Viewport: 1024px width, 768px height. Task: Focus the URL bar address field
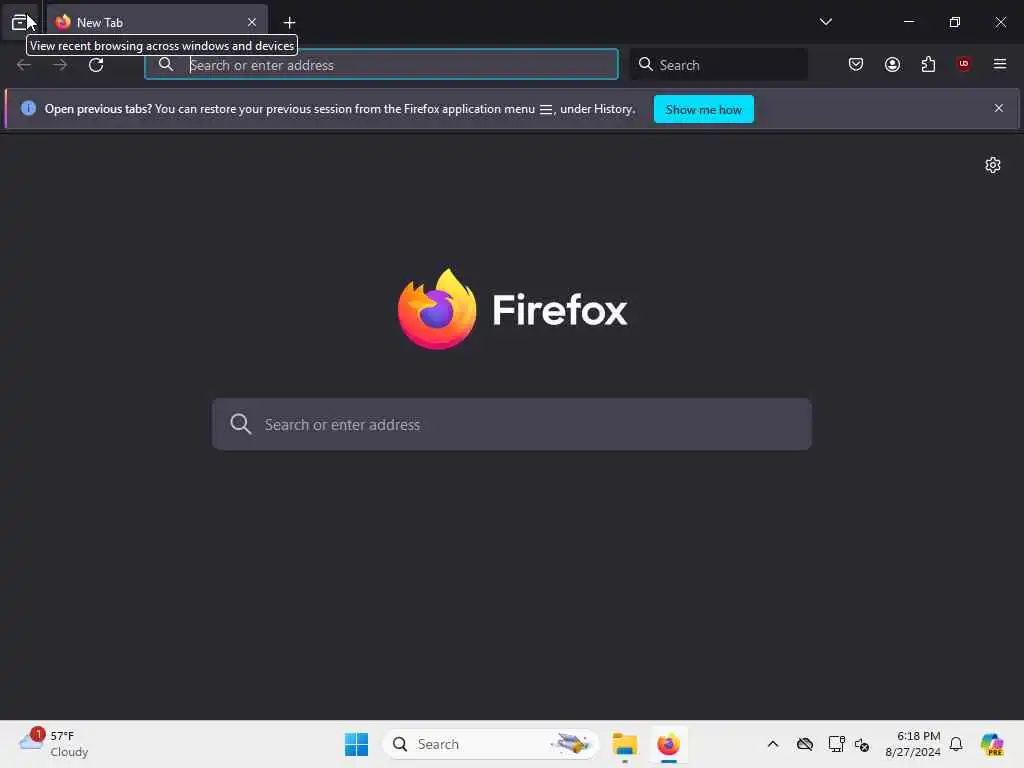pos(381,65)
